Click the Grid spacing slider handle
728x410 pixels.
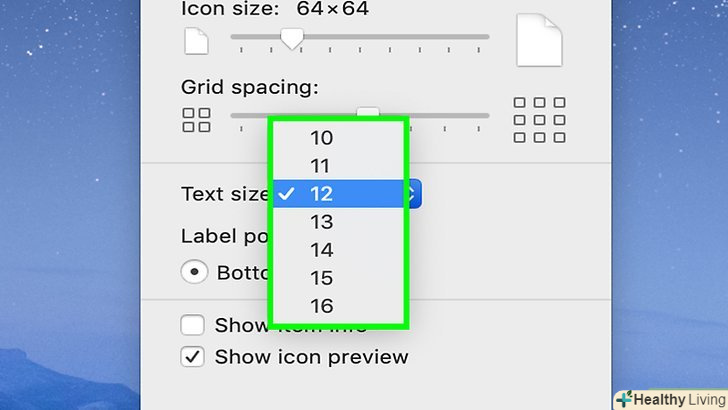[369, 113]
